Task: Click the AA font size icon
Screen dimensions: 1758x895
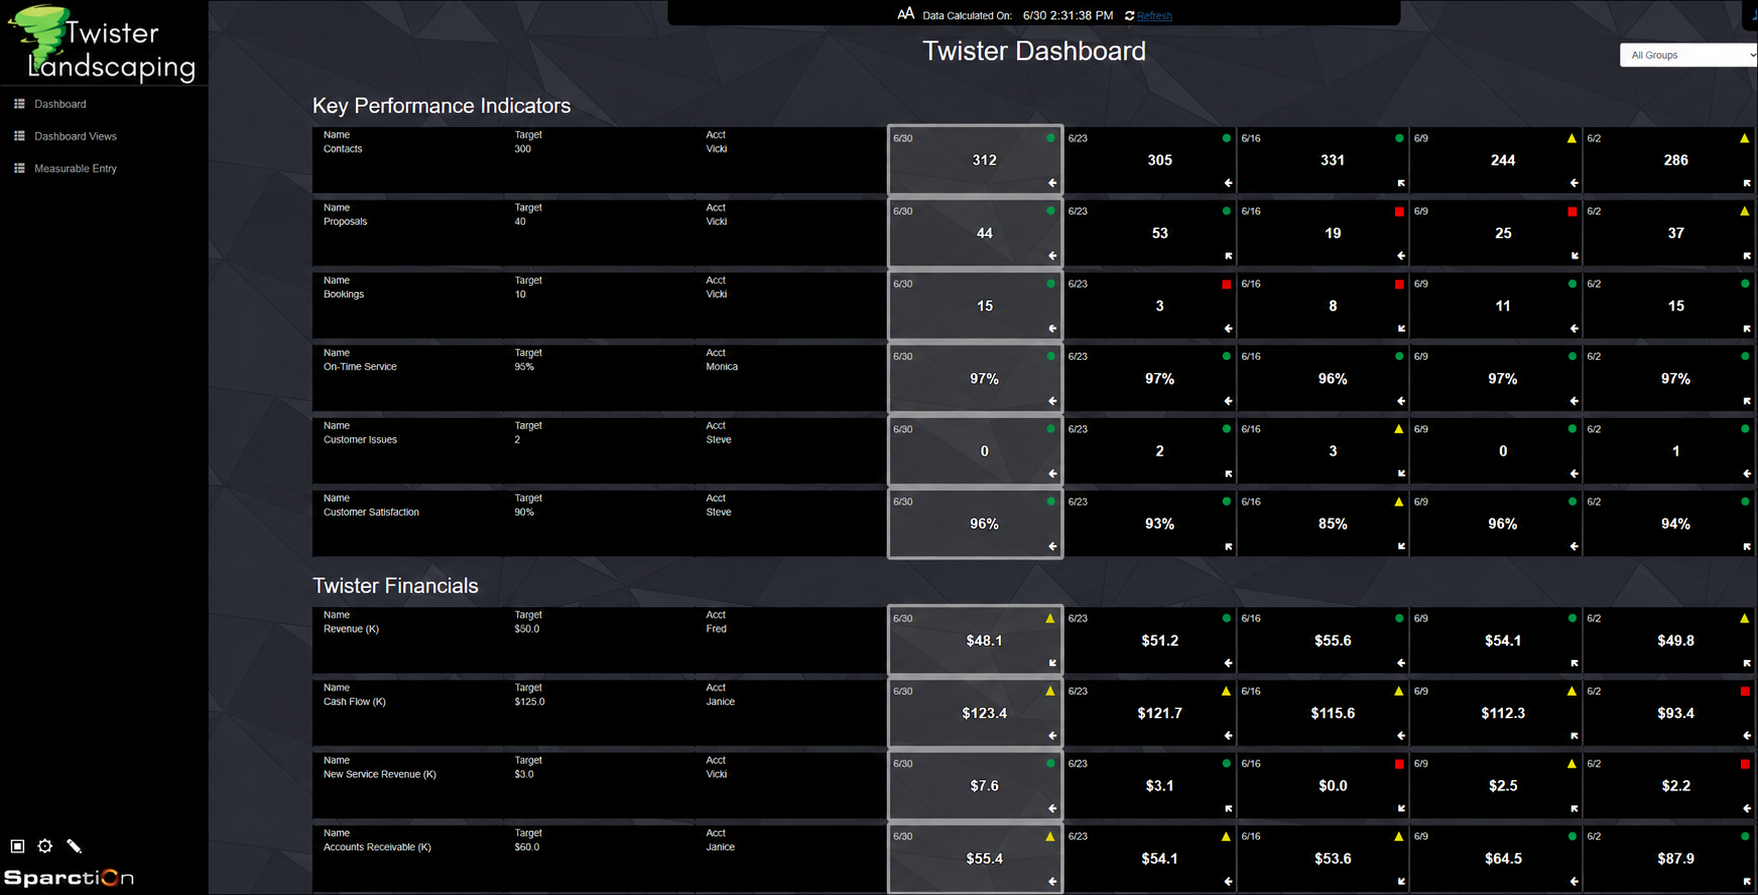Action: [x=905, y=14]
